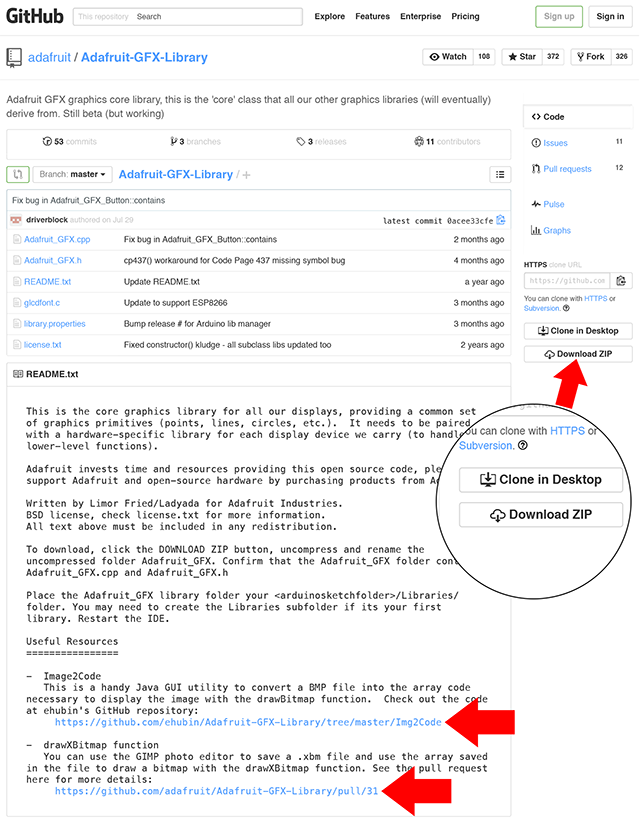This screenshot has height=826, width=640.
Task: Open the 'cp437() workaround' commit message
Action: 234,261
